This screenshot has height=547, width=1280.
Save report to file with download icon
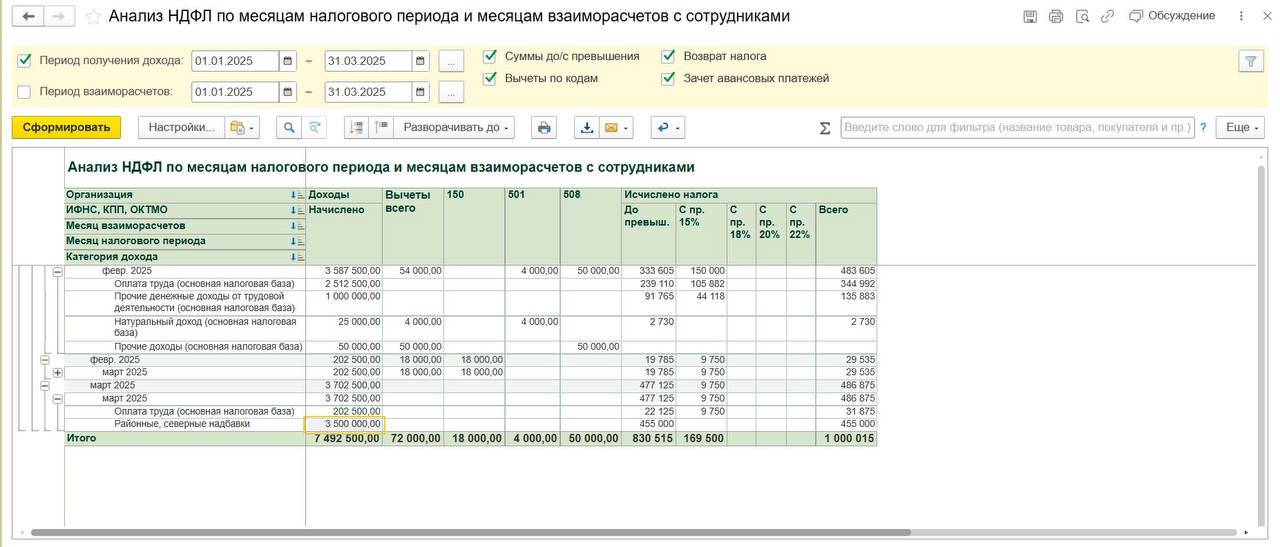click(587, 127)
